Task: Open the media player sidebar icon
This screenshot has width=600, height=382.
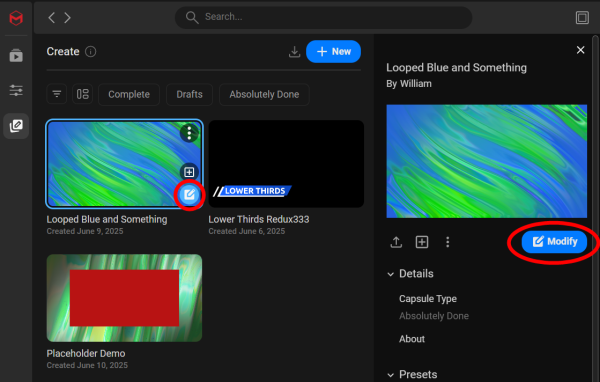Action: (x=16, y=56)
